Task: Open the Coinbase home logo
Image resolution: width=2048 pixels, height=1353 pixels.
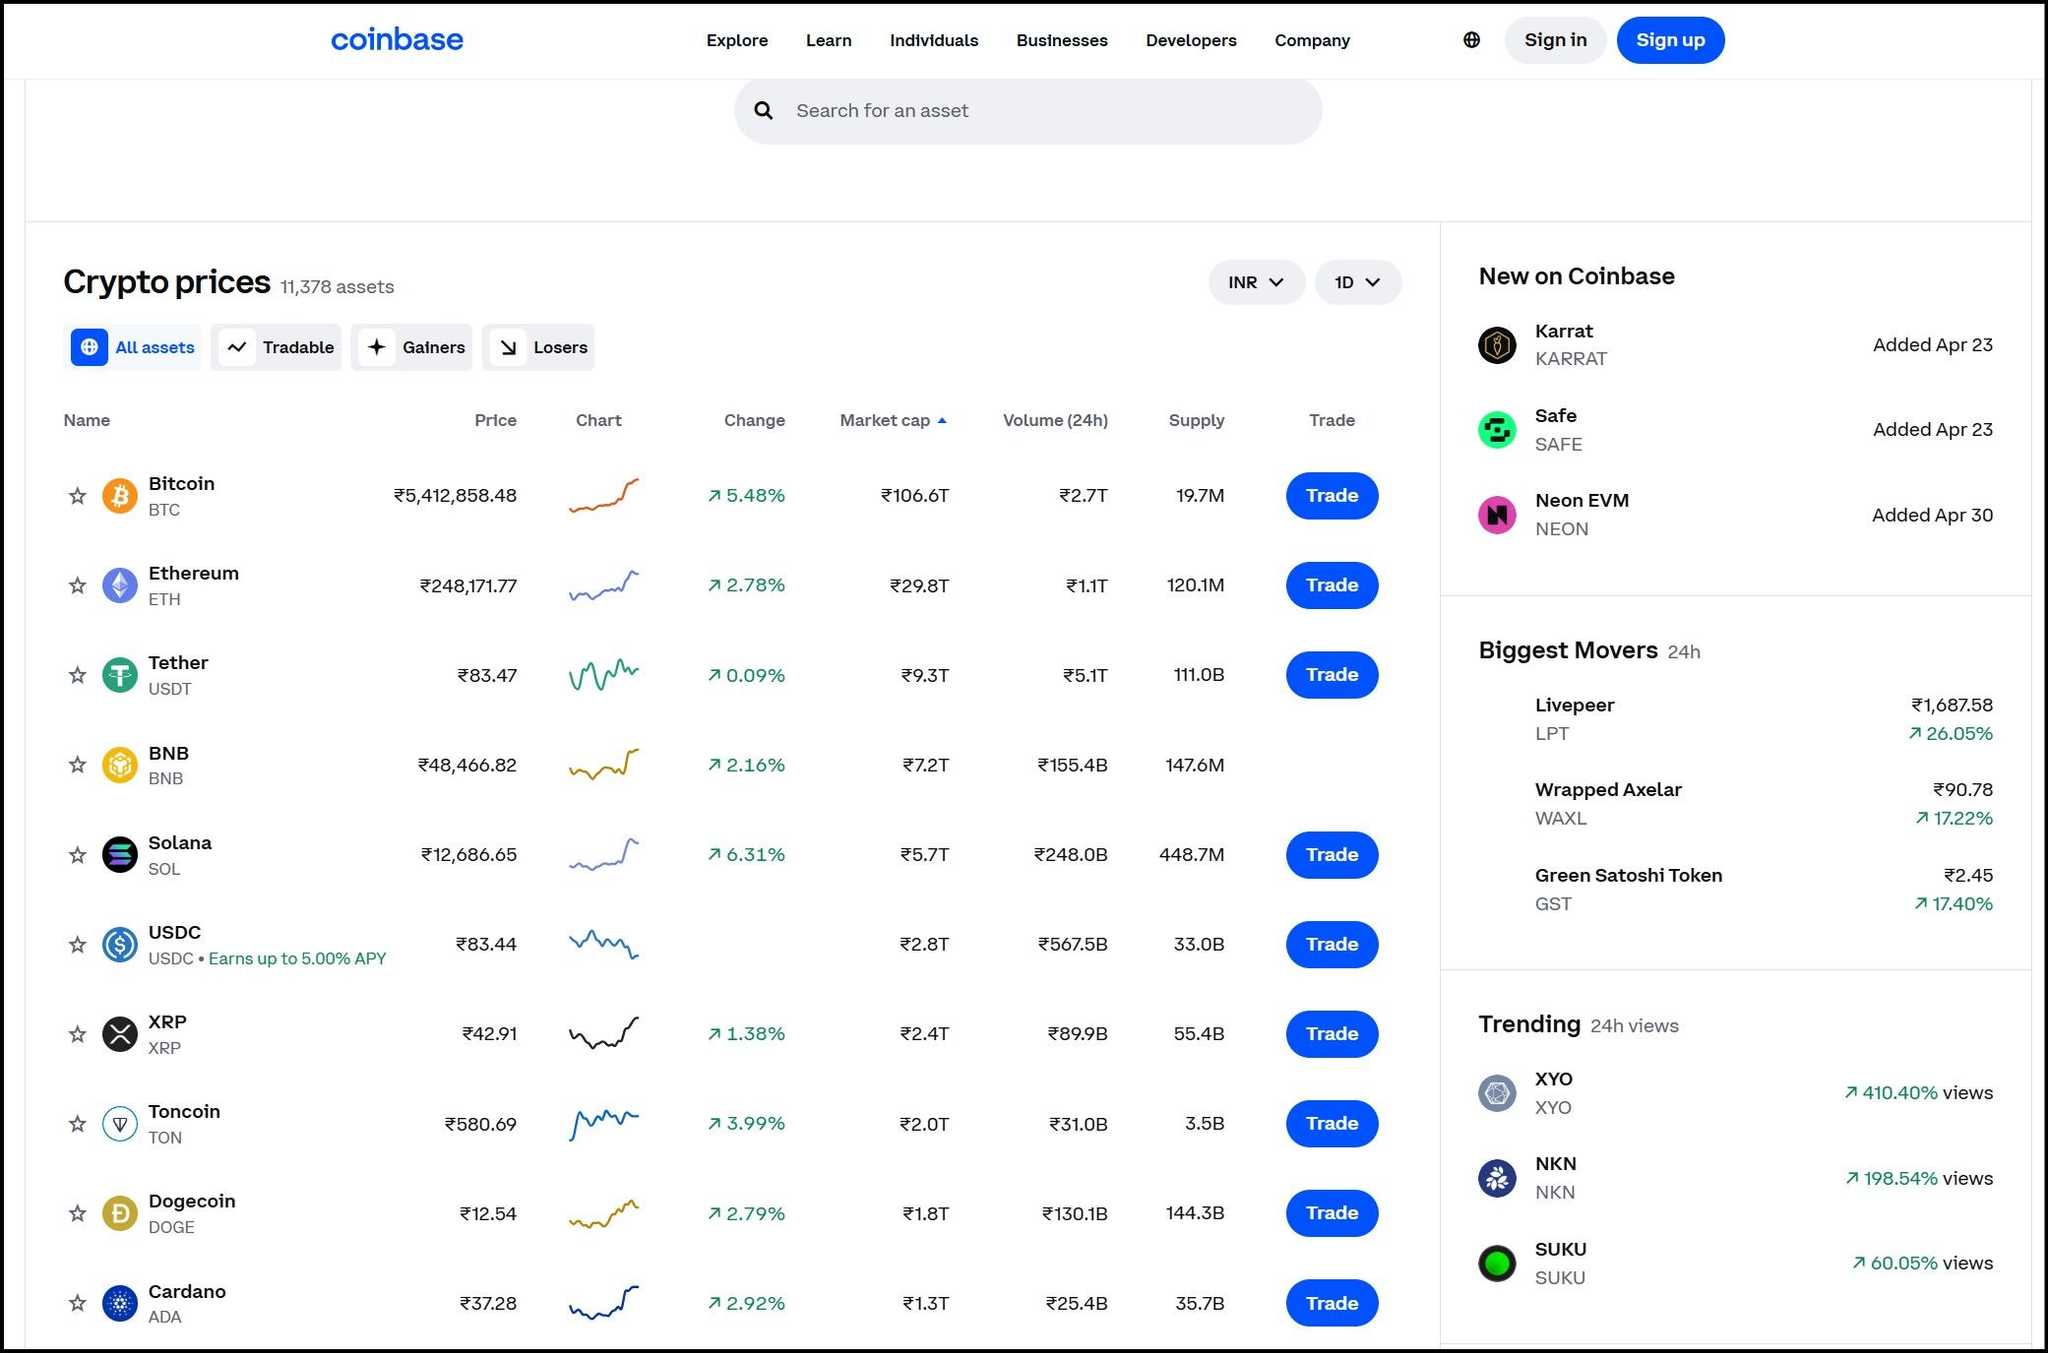Action: (x=396, y=39)
